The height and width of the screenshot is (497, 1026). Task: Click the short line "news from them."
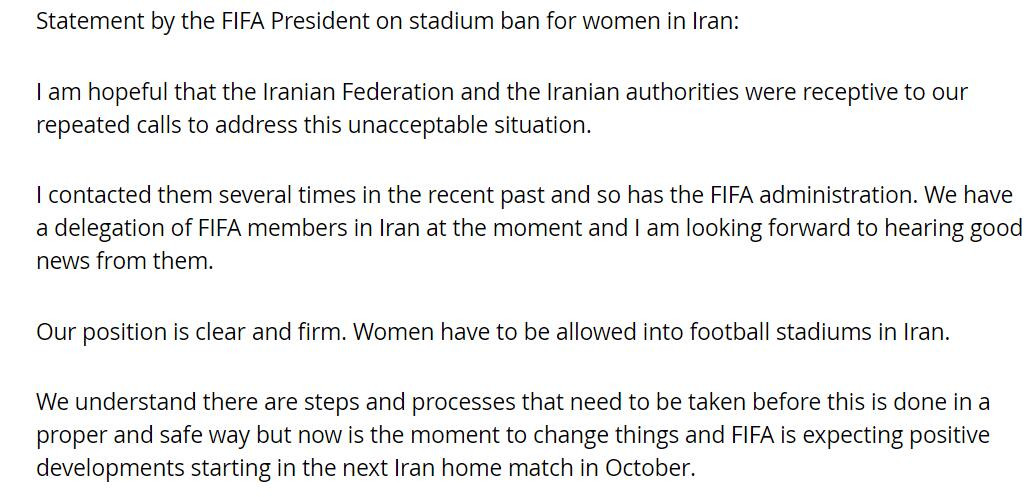pyautogui.click(x=124, y=263)
